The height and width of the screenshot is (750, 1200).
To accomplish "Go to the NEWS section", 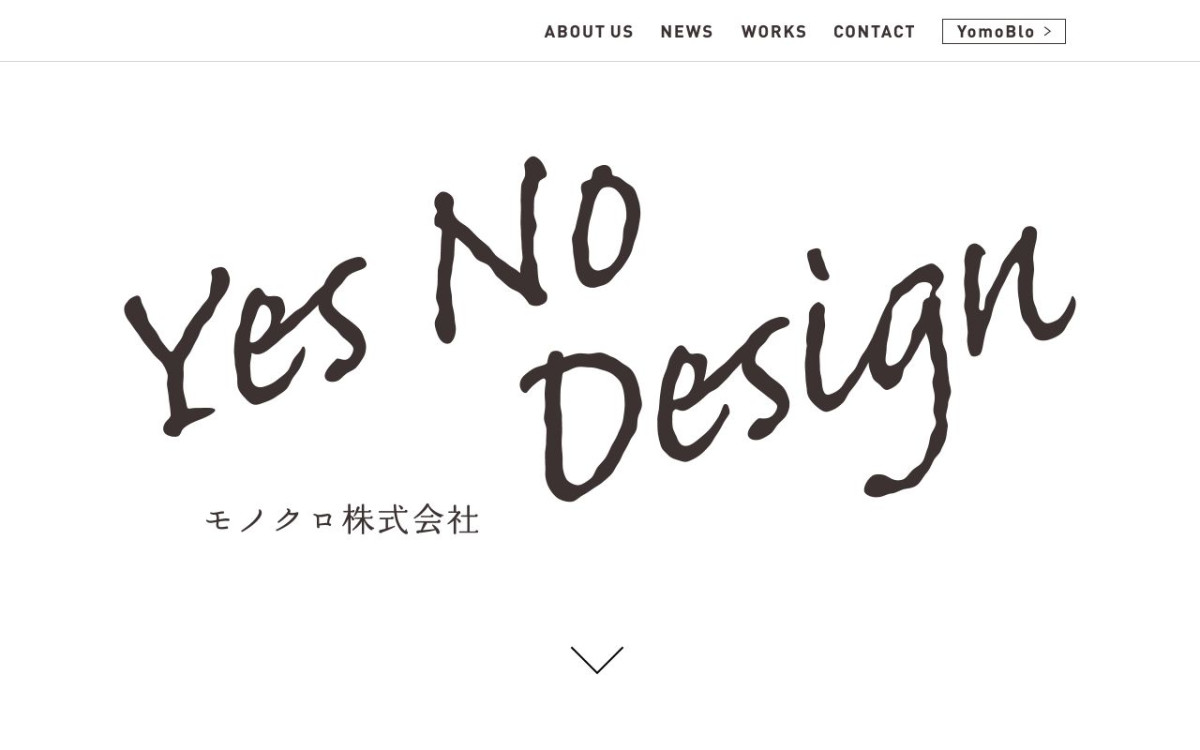I will tap(687, 32).
